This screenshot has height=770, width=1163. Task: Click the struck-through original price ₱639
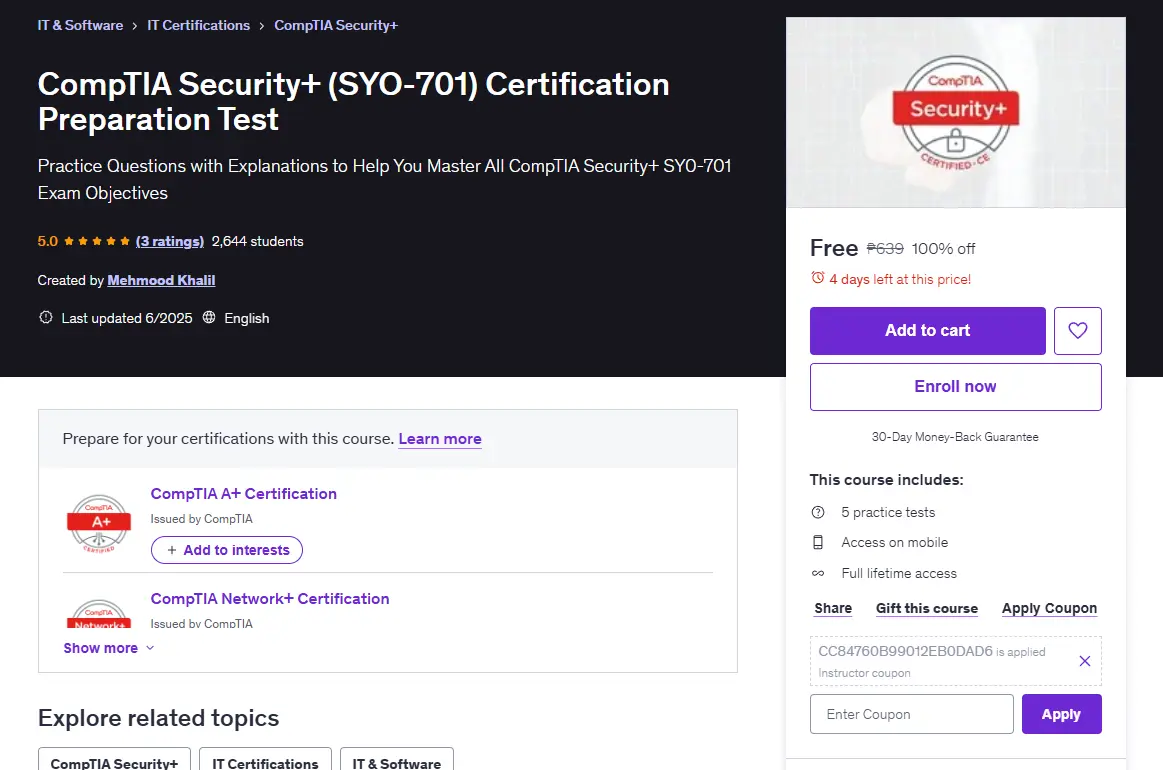pos(885,249)
